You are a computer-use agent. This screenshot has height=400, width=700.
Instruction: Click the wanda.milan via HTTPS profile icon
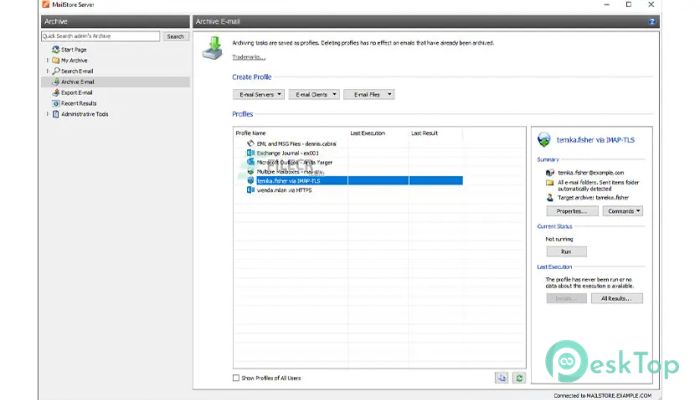click(x=250, y=190)
